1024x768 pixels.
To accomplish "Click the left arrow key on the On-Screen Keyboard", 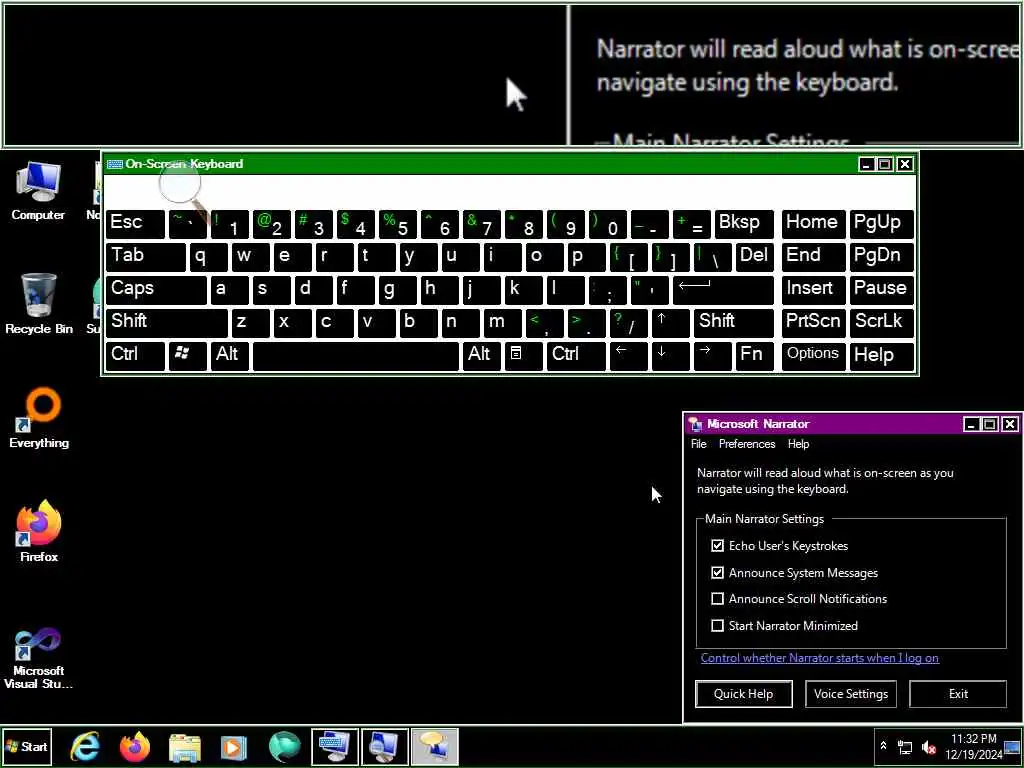I will tap(628, 356).
